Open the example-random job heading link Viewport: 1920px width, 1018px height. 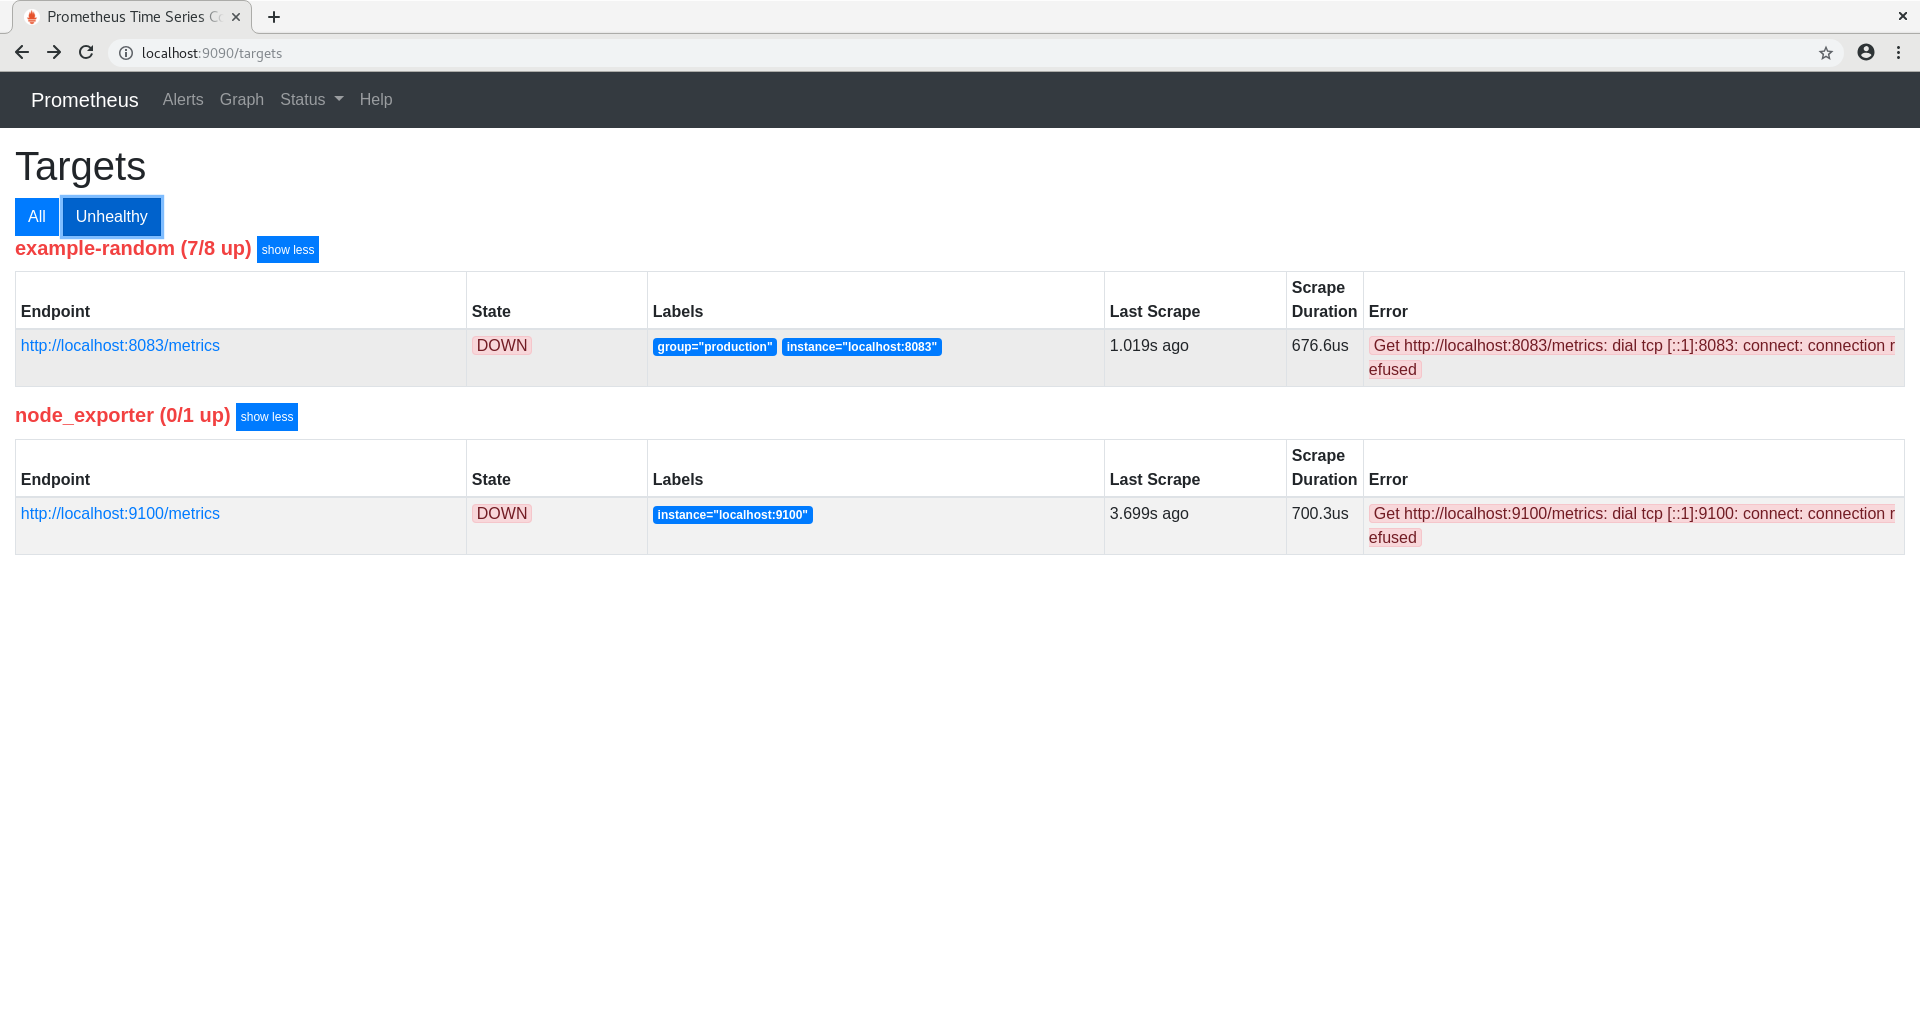click(133, 248)
